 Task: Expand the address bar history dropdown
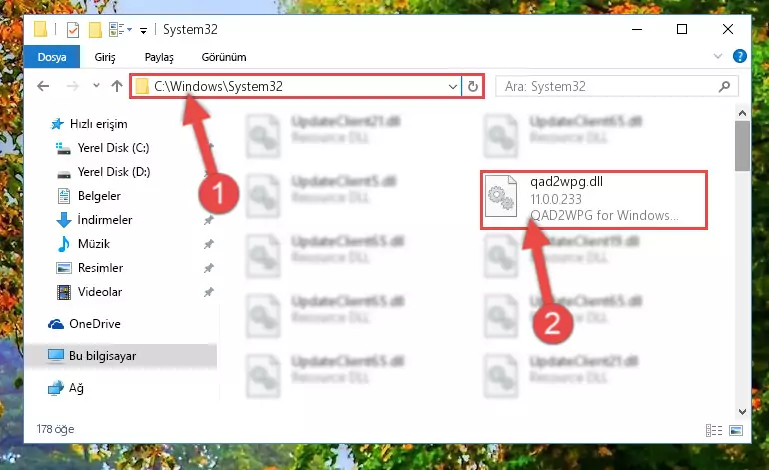pos(453,87)
